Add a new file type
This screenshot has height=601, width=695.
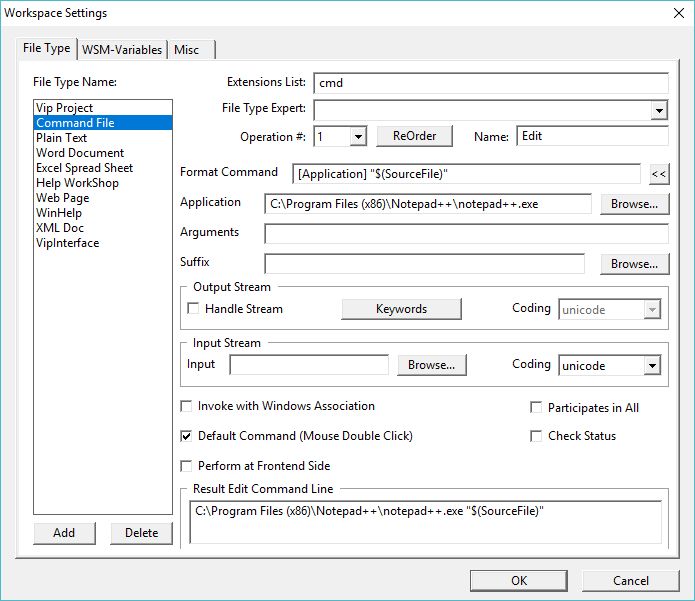[64, 533]
